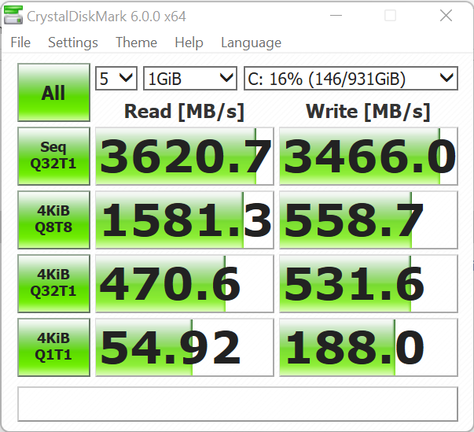Image resolution: width=474 pixels, height=432 pixels.
Task: Start the 4KiB Q32T1 test
Action: tap(54, 283)
